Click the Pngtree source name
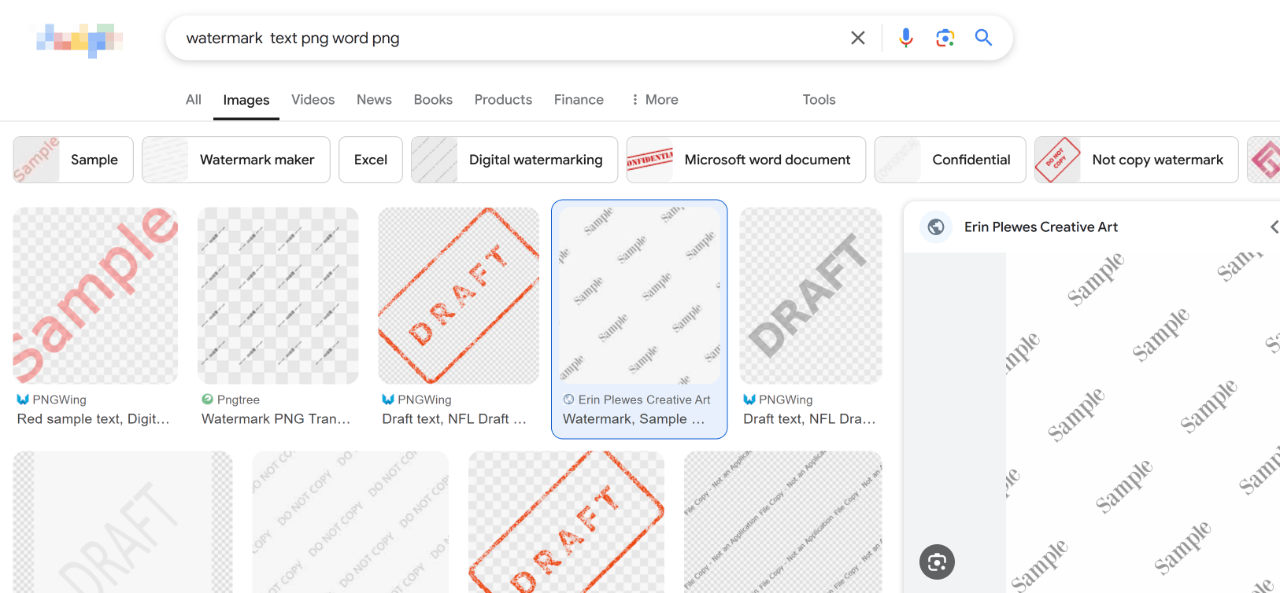1280x593 pixels. click(238, 399)
